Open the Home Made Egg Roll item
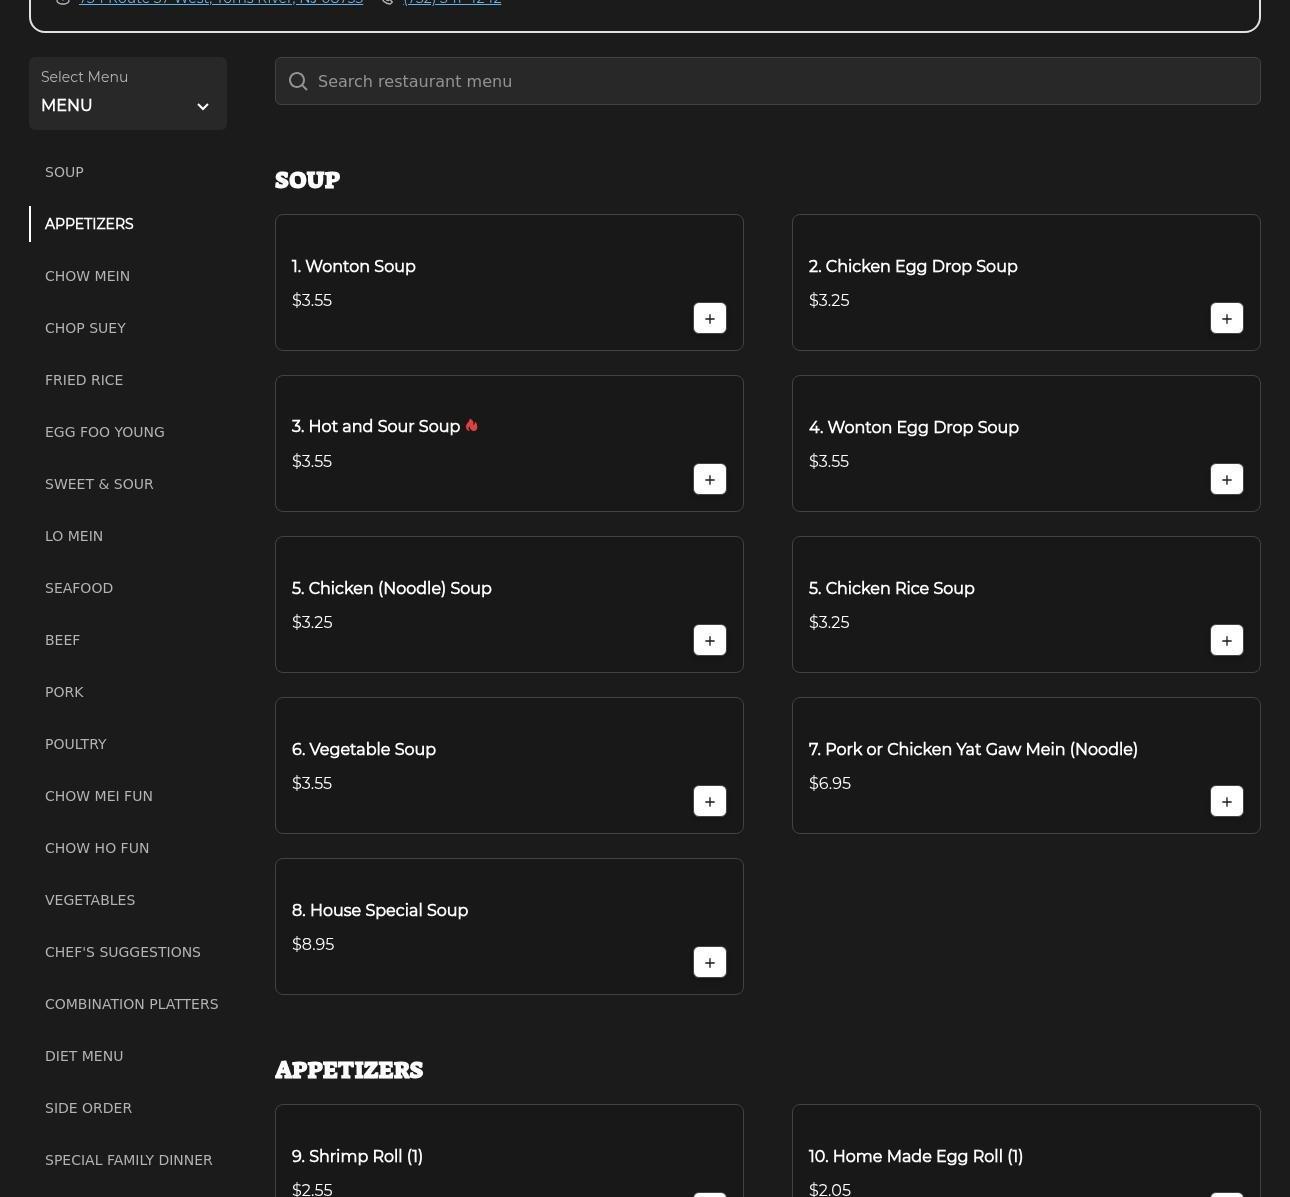The image size is (1290, 1197). 915,1156
